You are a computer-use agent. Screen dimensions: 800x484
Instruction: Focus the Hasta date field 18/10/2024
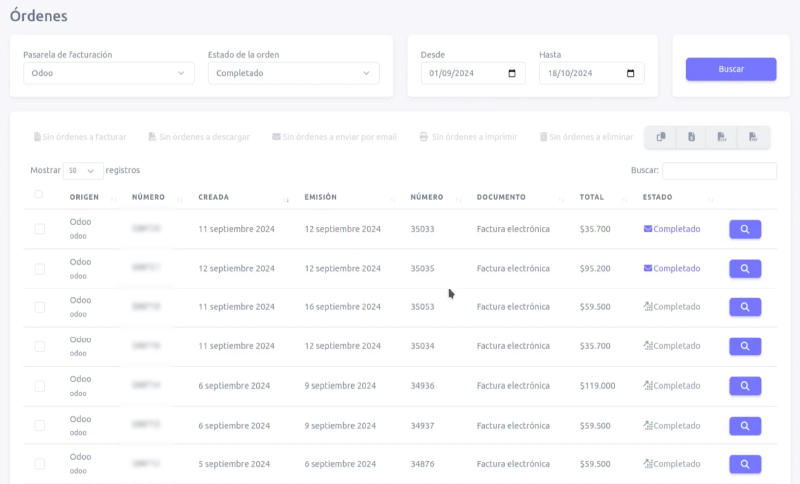(x=592, y=73)
